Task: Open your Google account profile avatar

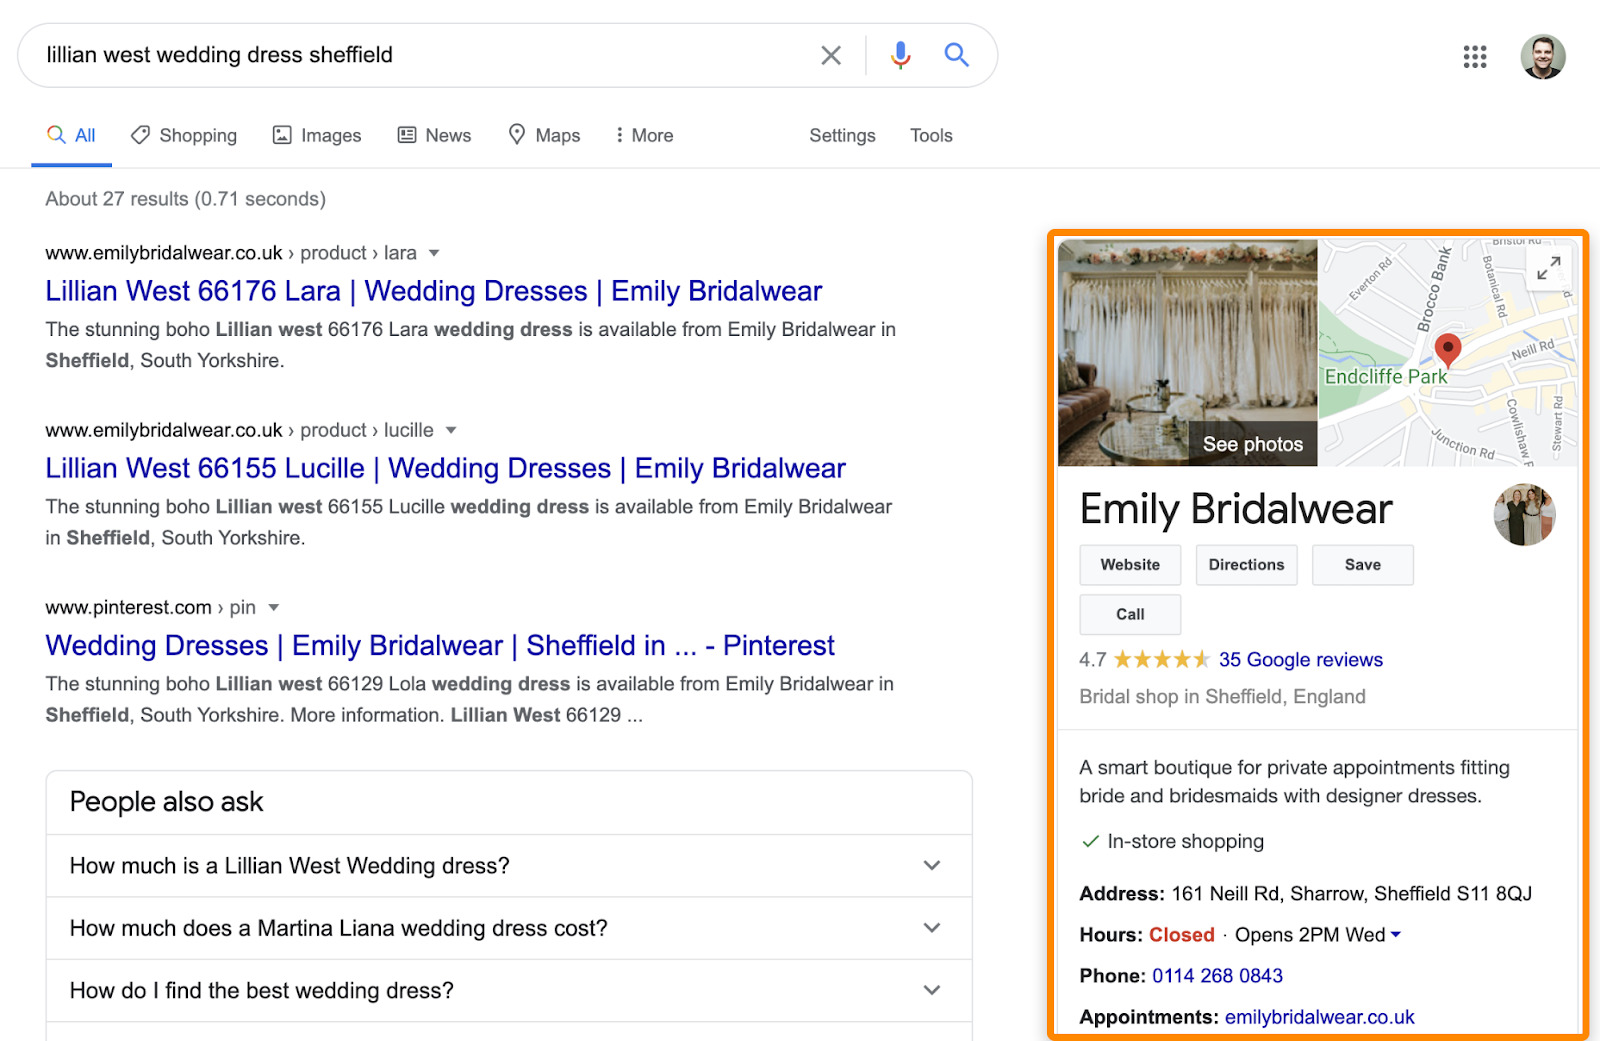Action: [x=1543, y=57]
